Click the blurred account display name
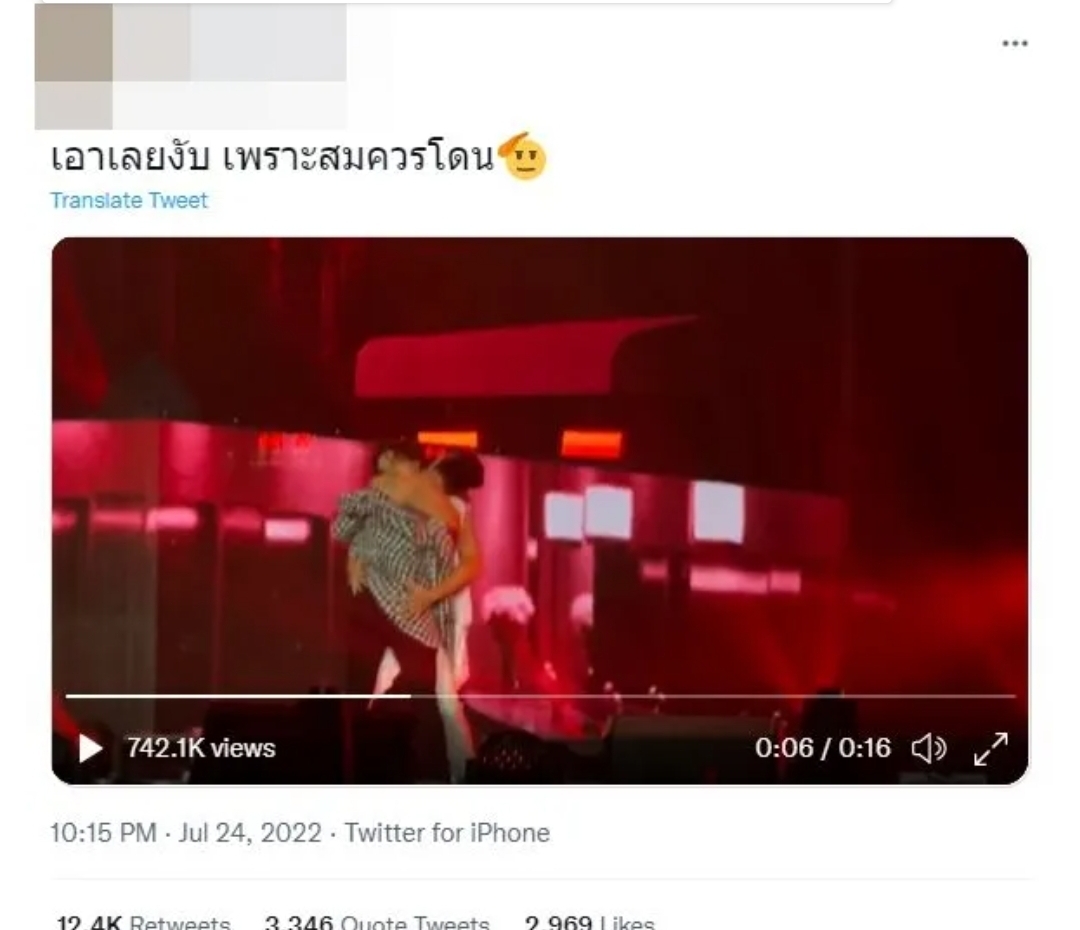This screenshot has height=930, width=1080. 229,43
